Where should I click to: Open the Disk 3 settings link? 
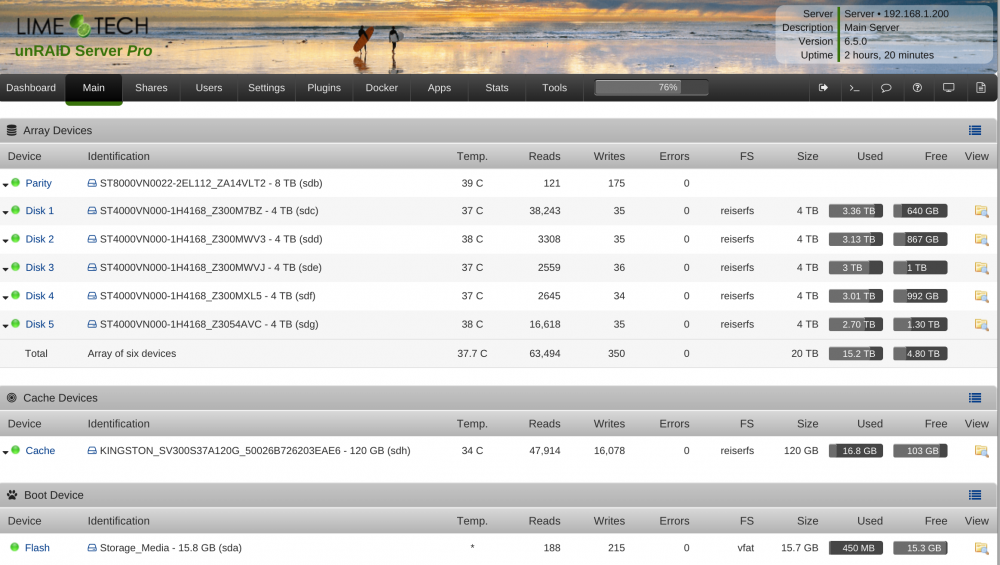(x=40, y=268)
